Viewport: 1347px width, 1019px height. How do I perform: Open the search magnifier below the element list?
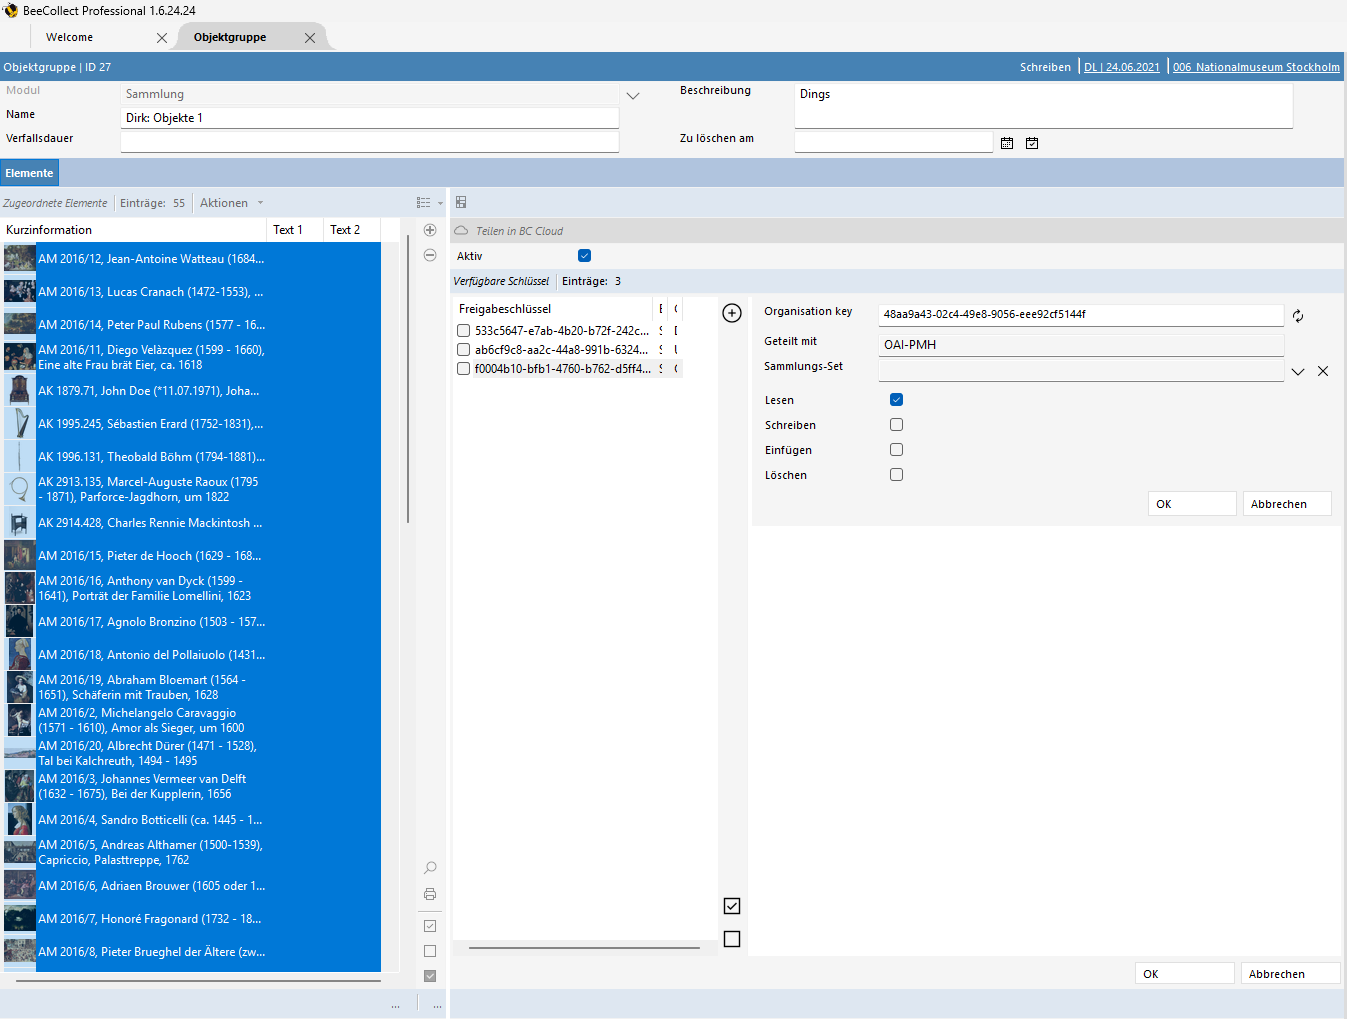coord(430,867)
